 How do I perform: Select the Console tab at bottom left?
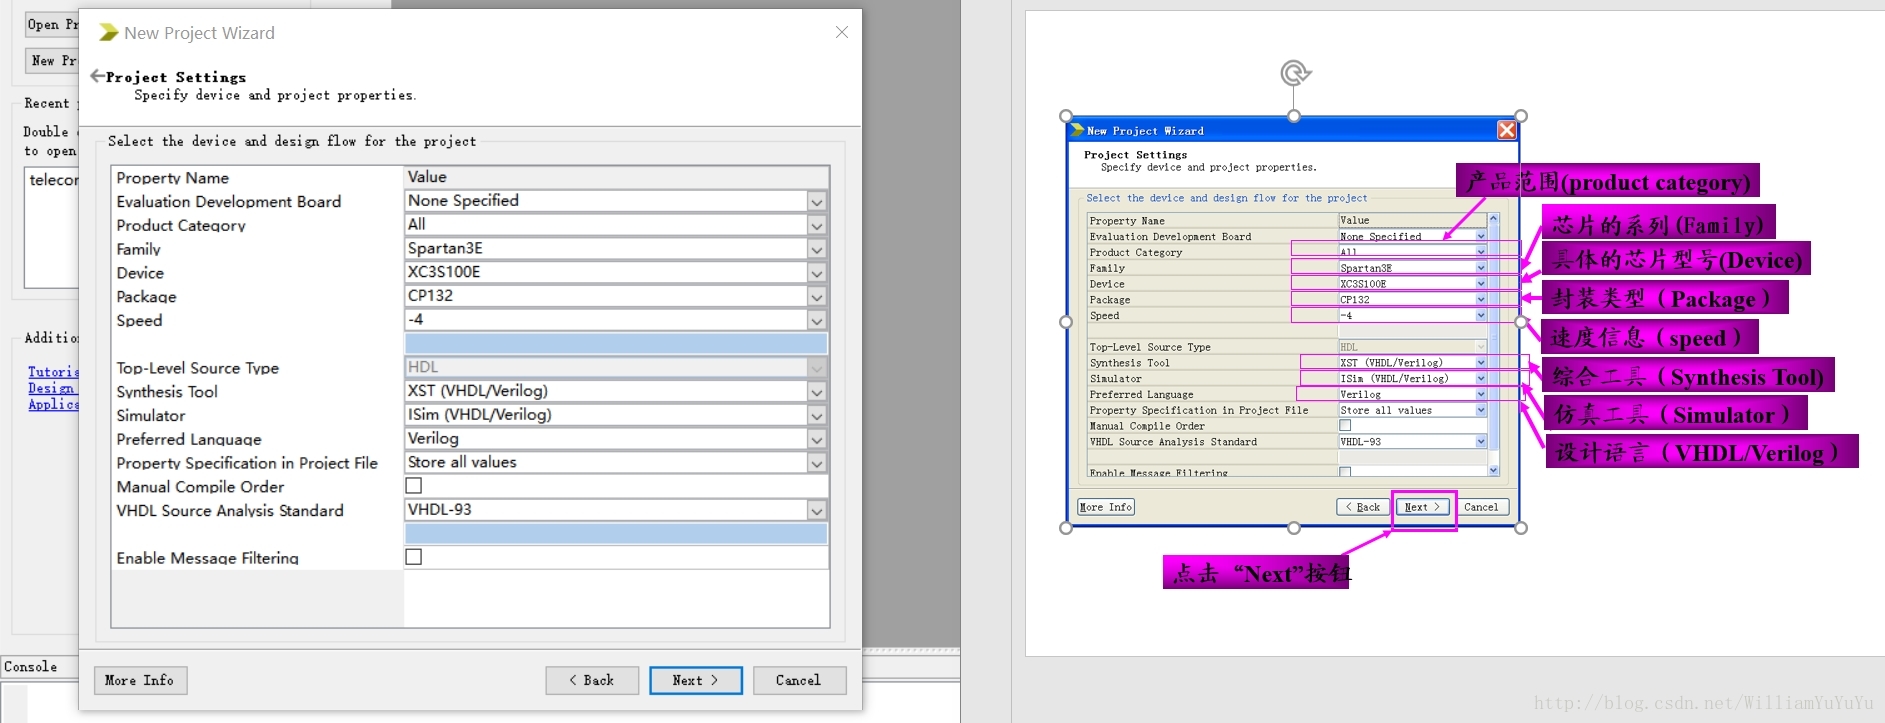[x=31, y=667]
